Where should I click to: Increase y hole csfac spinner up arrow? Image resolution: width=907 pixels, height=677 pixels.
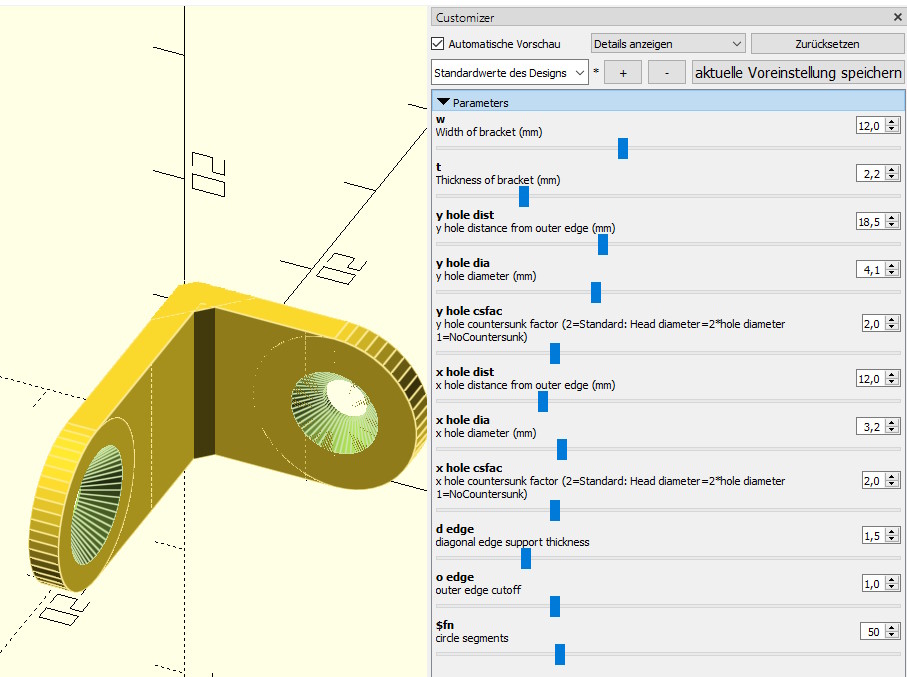point(893,320)
